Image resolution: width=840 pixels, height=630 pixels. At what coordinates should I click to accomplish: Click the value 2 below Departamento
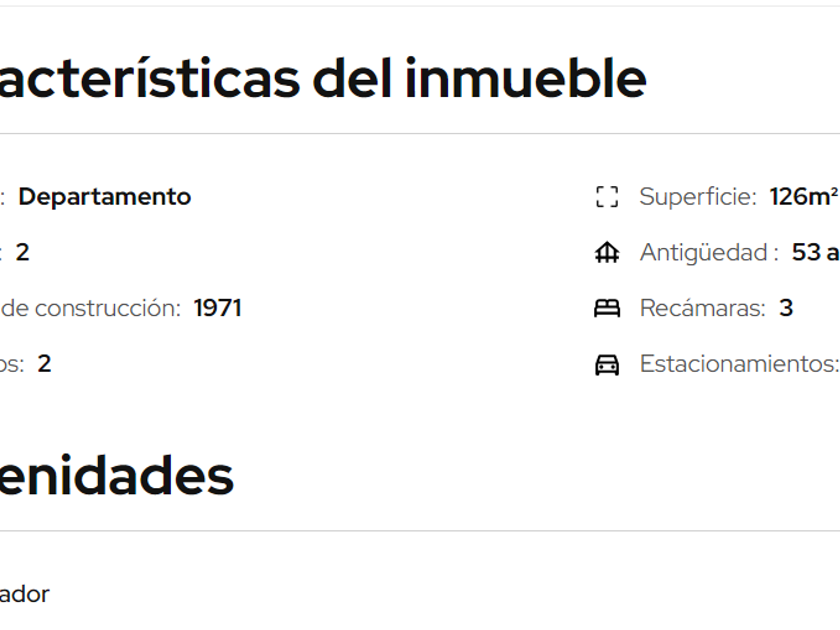(23, 253)
